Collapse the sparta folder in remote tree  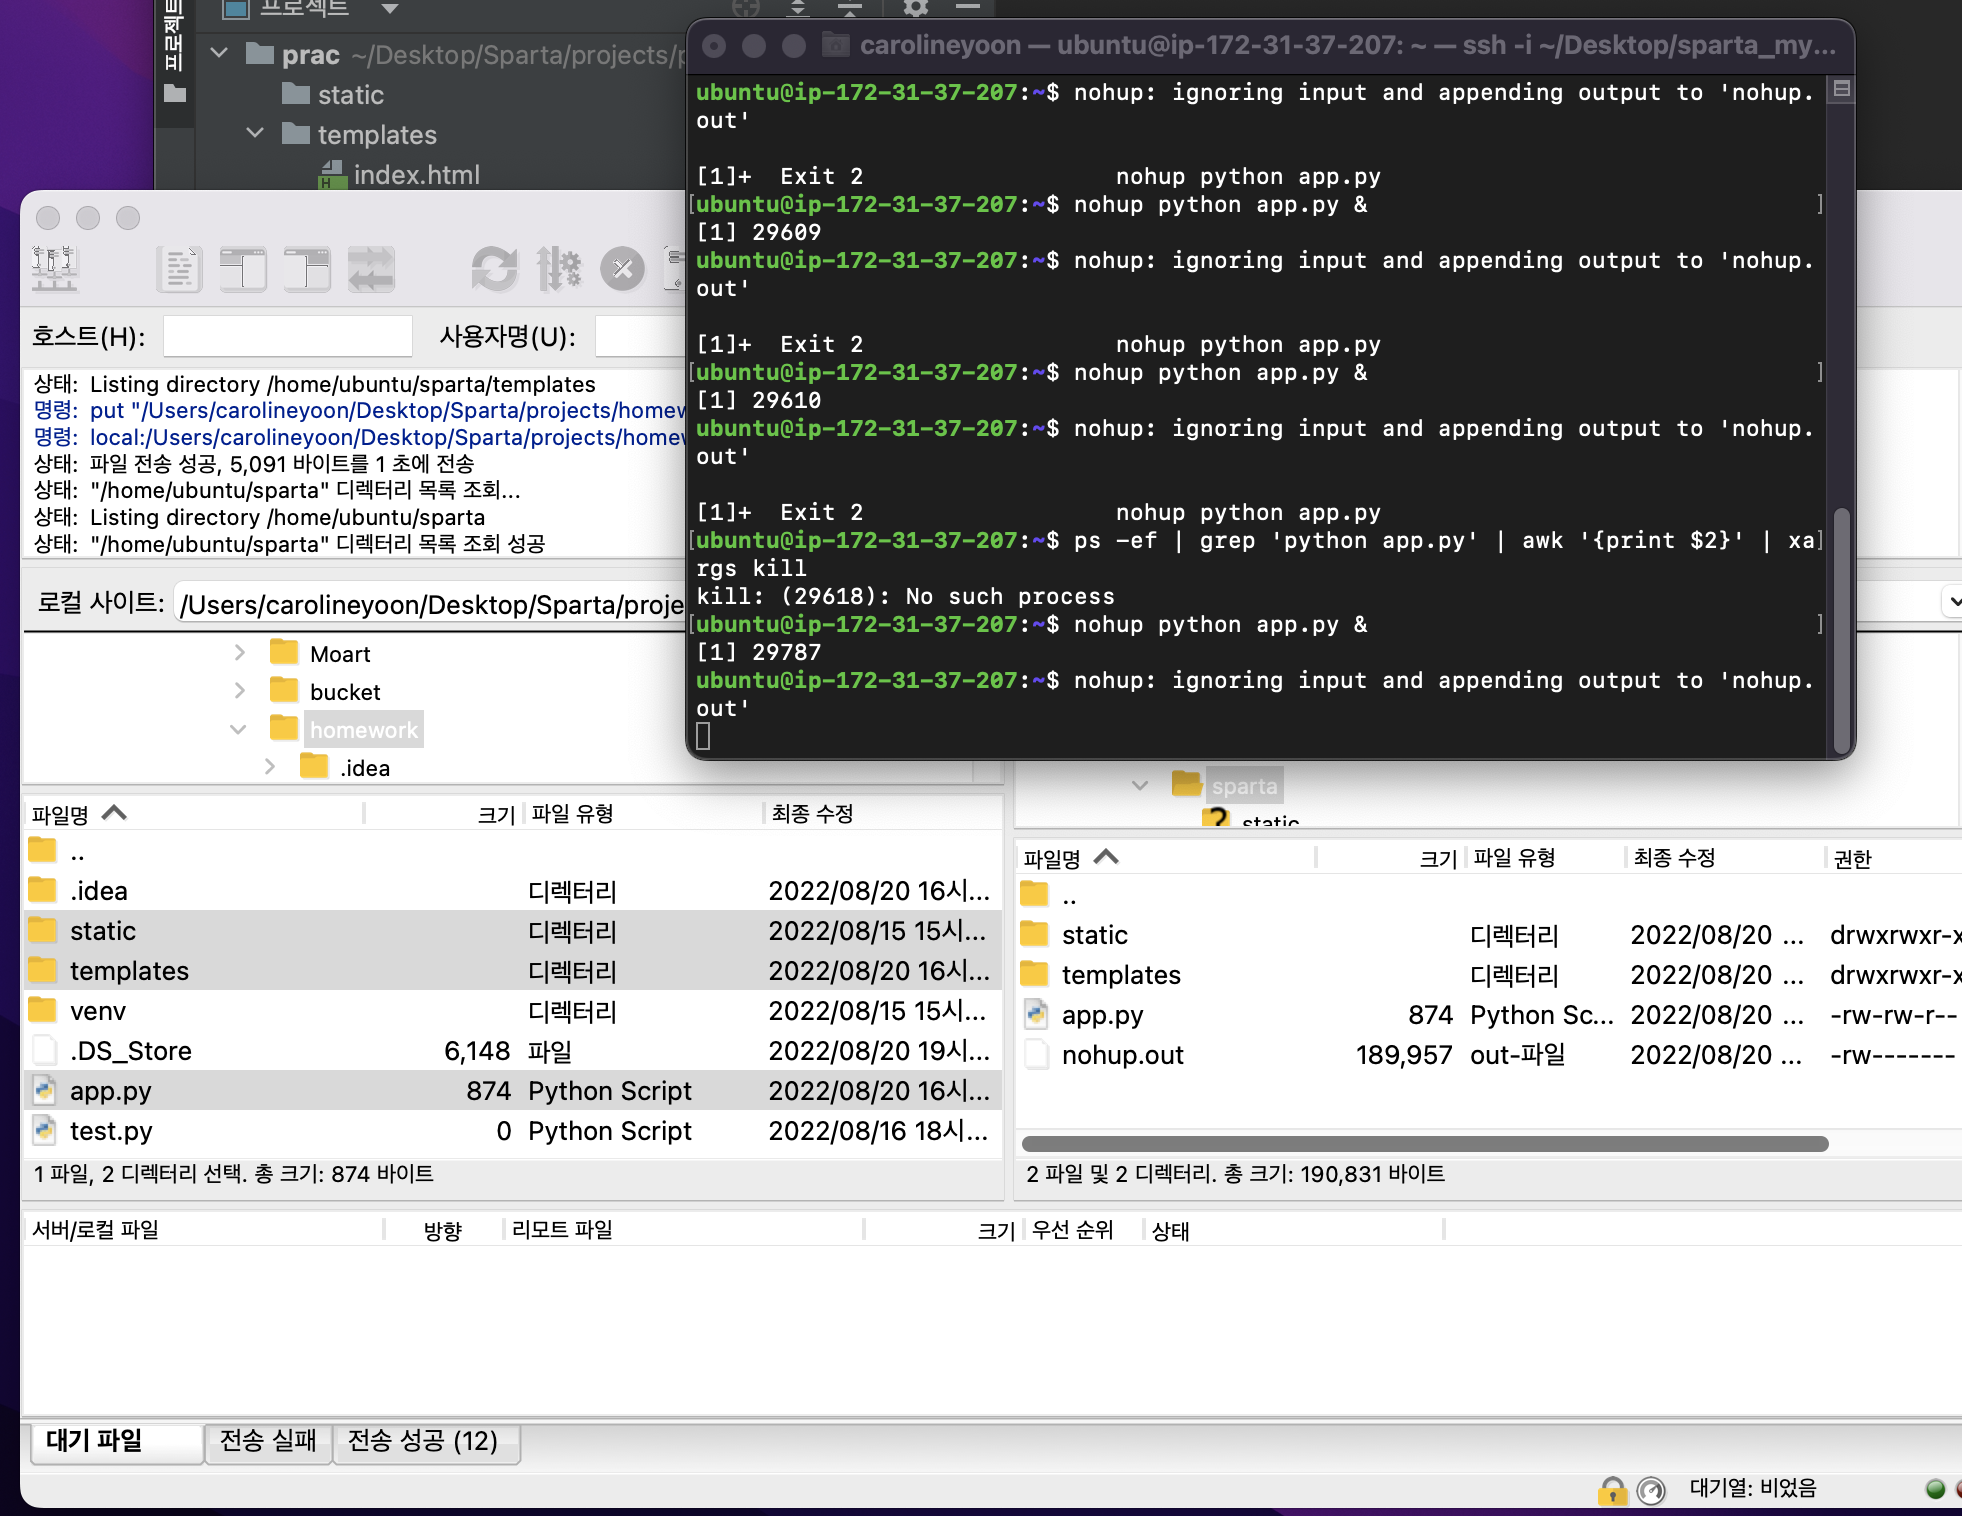coord(1140,786)
